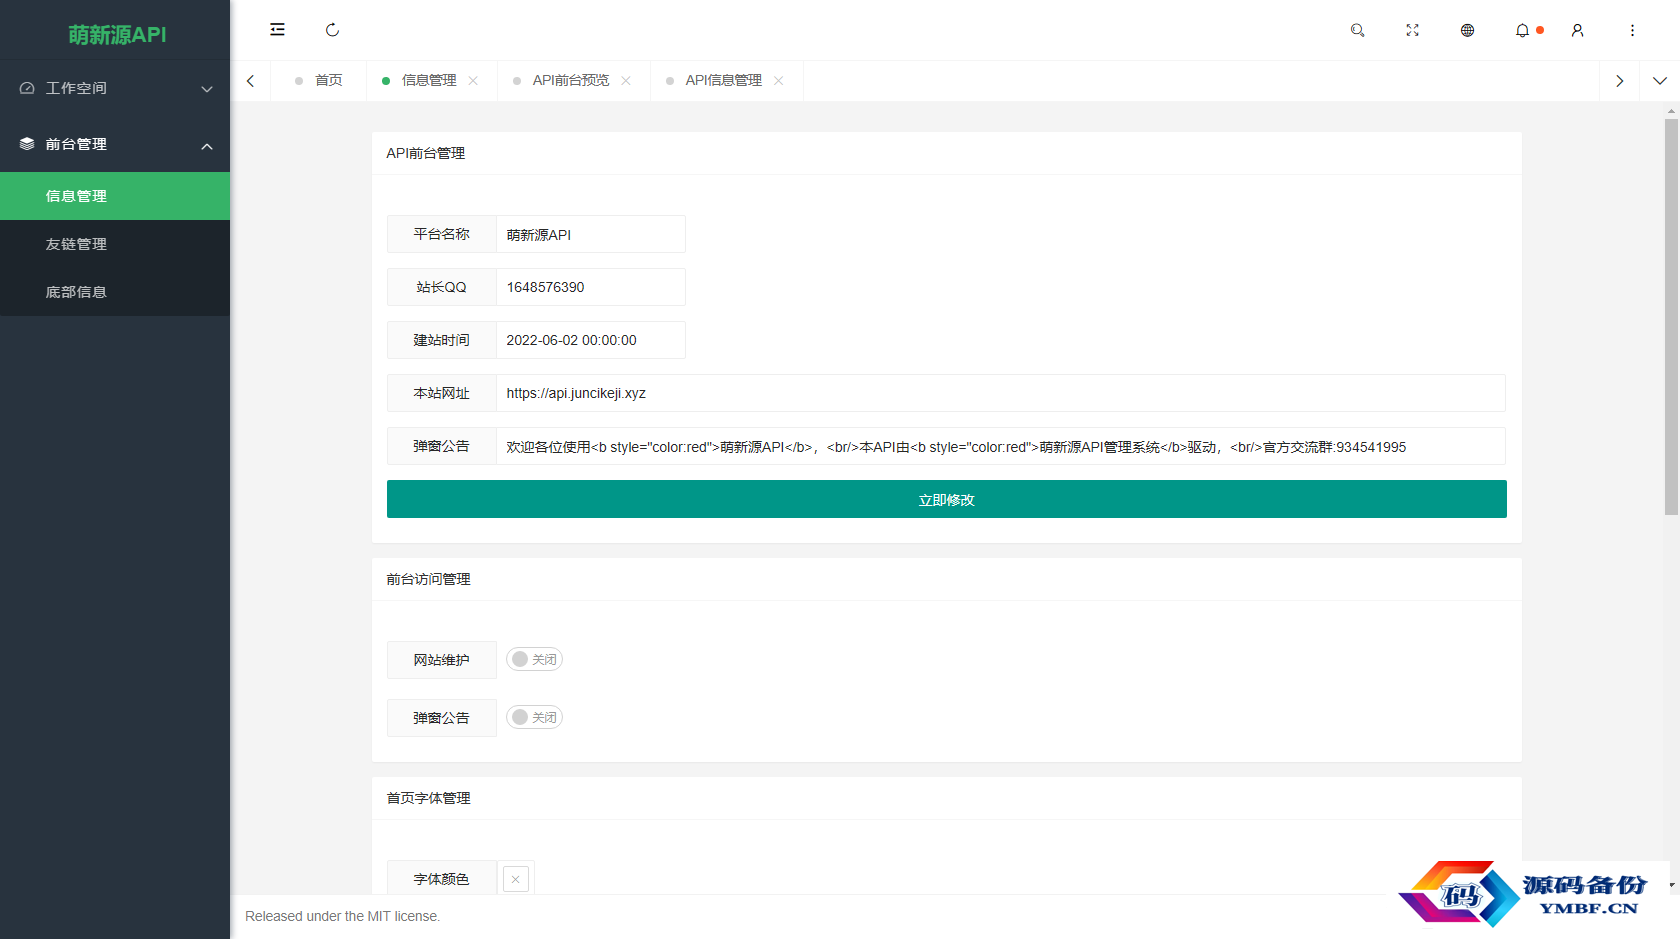Click the vertical page scrollbar

tap(1671, 317)
